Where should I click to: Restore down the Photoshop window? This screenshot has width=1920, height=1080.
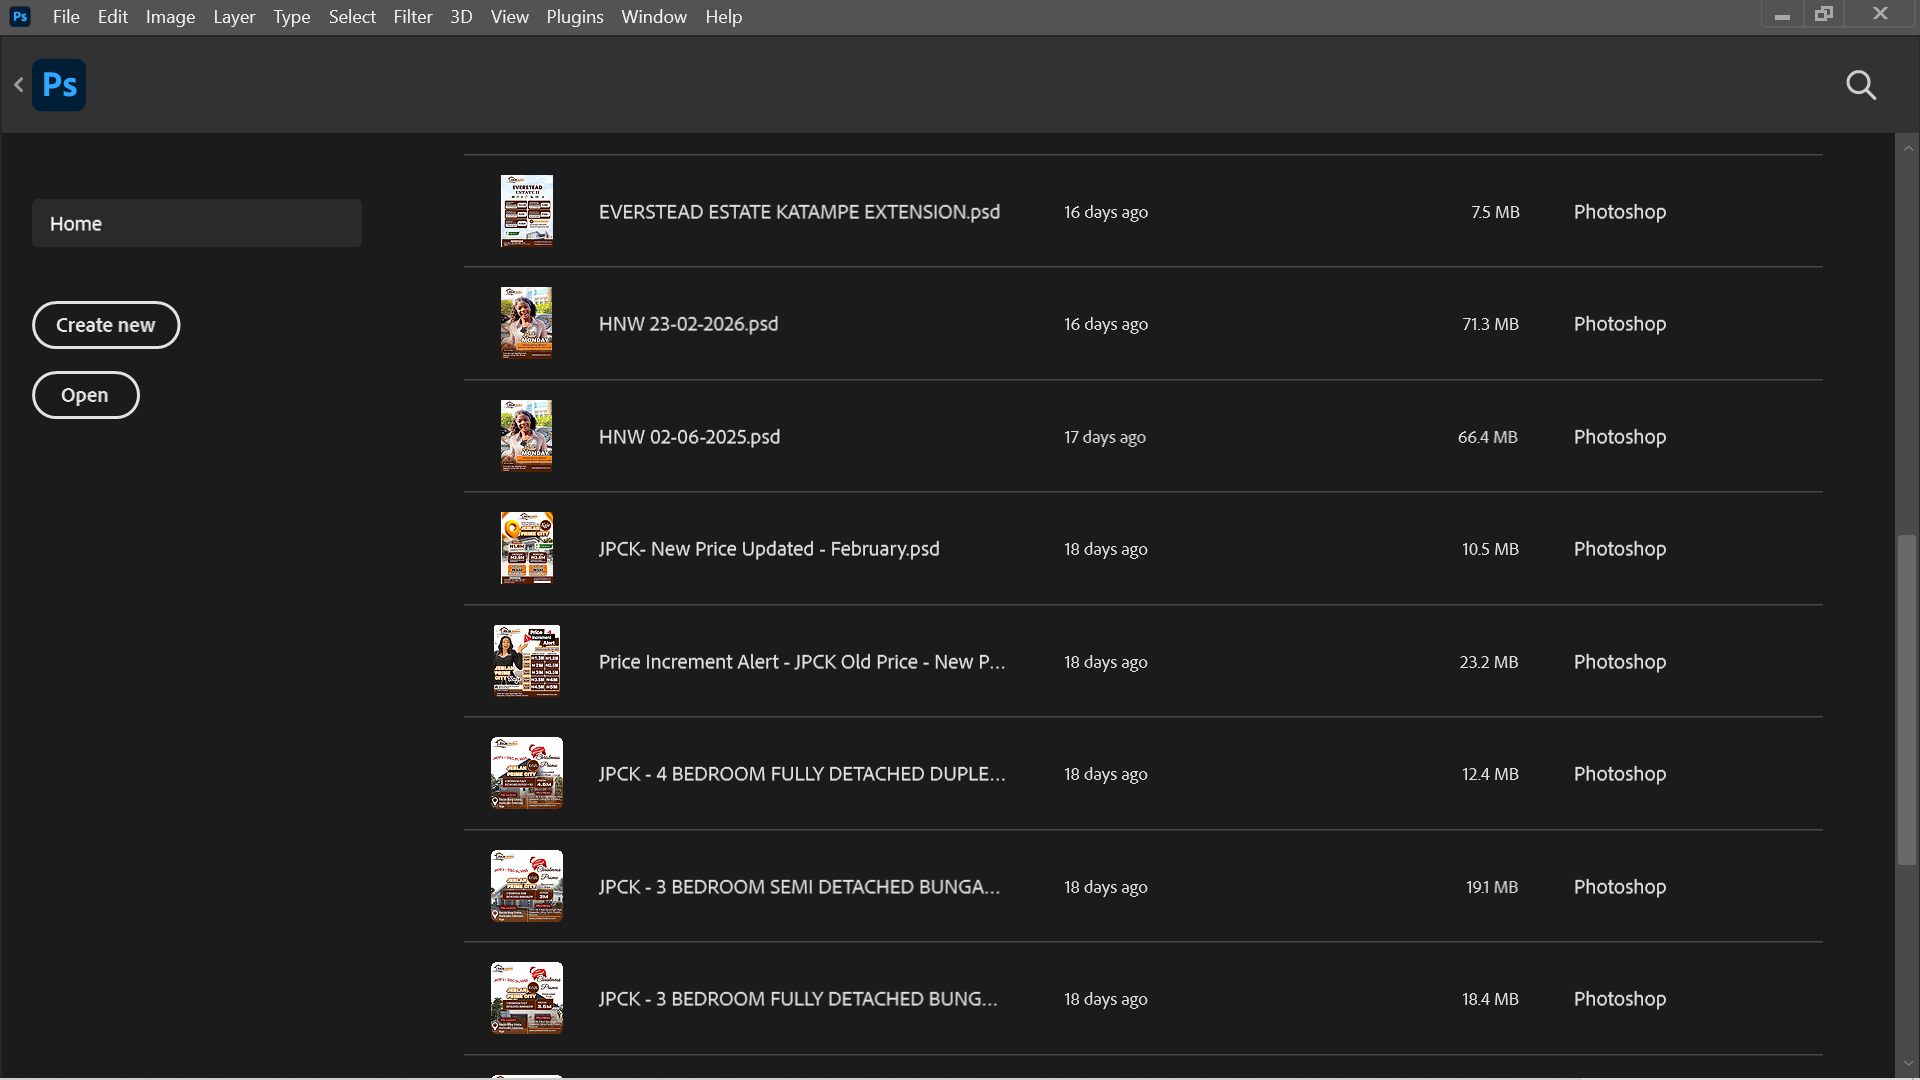click(1824, 14)
